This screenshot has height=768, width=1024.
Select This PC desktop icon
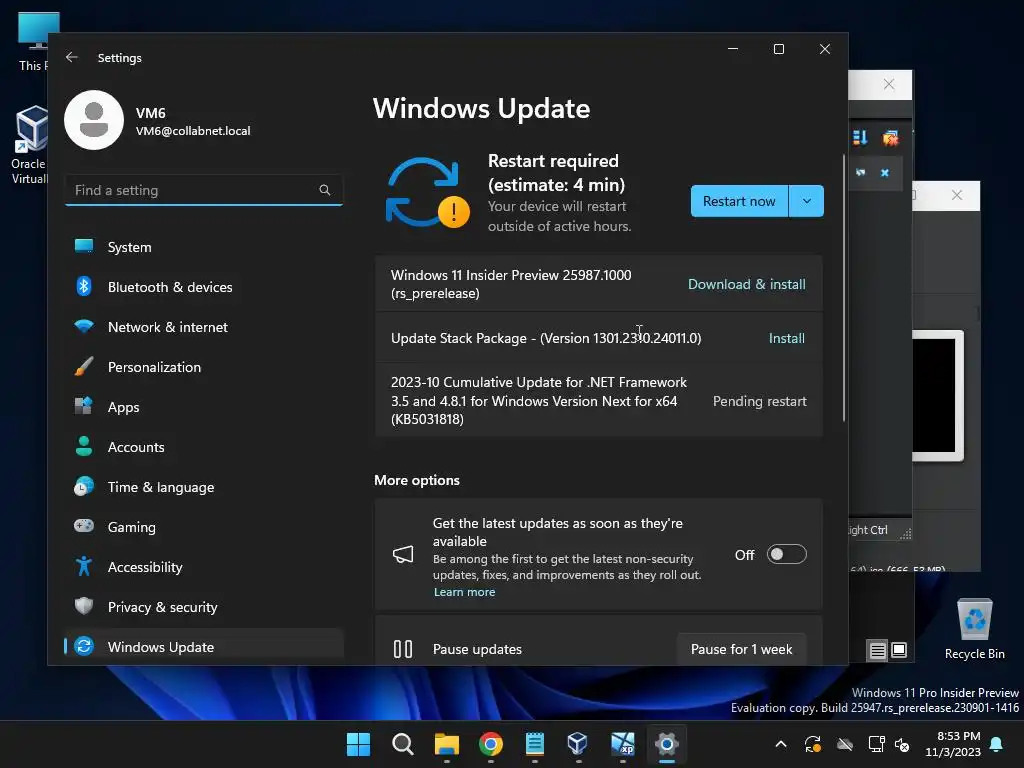coord(33,42)
